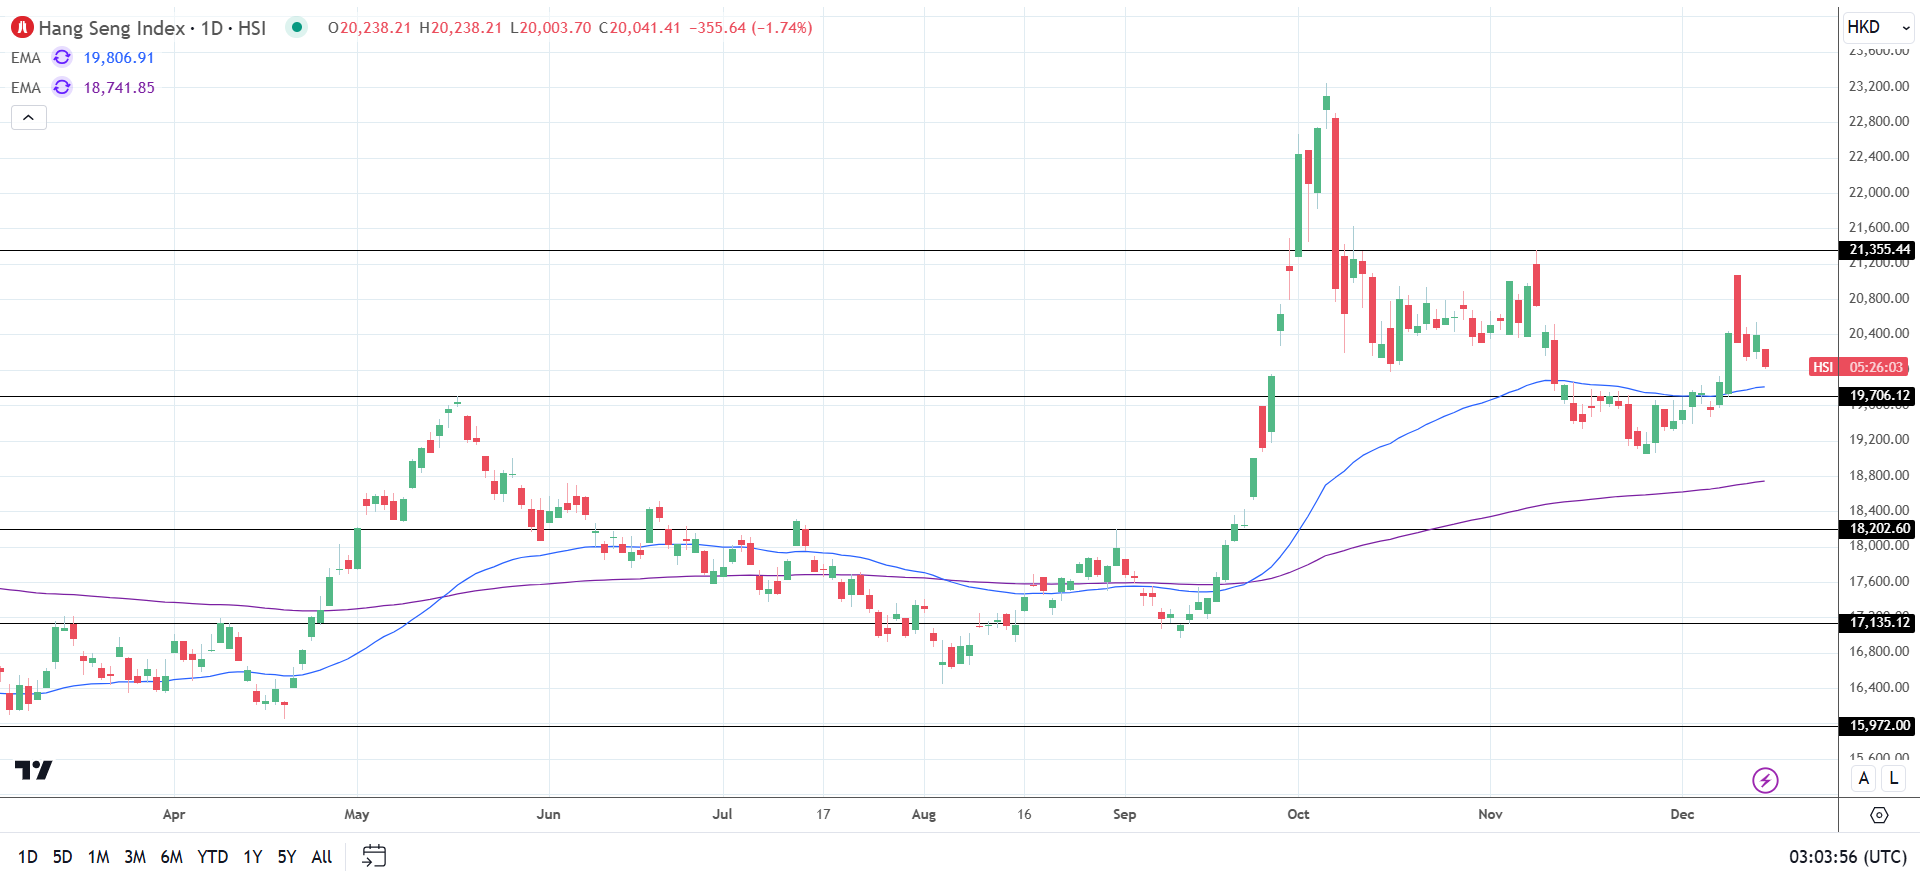Click the Nov label on the time axis
This screenshot has height=872, width=1920.
tap(1490, 814)
